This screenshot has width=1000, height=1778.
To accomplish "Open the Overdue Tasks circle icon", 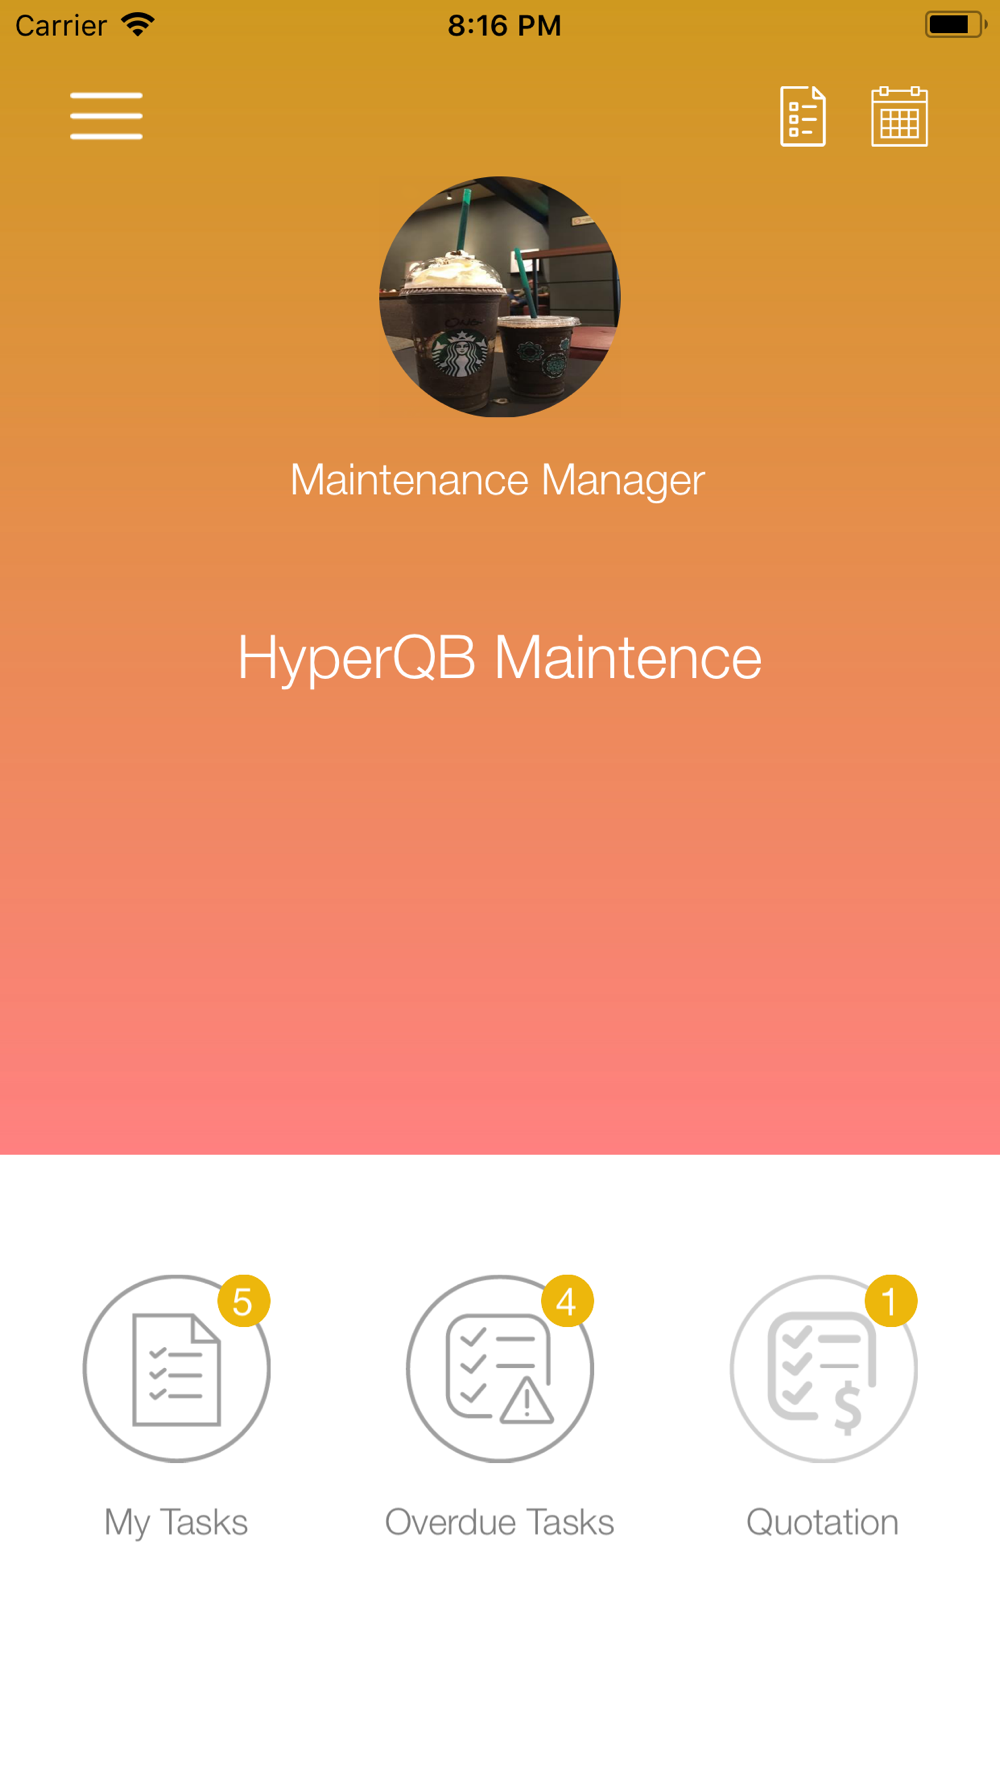I will point(500,1369).
